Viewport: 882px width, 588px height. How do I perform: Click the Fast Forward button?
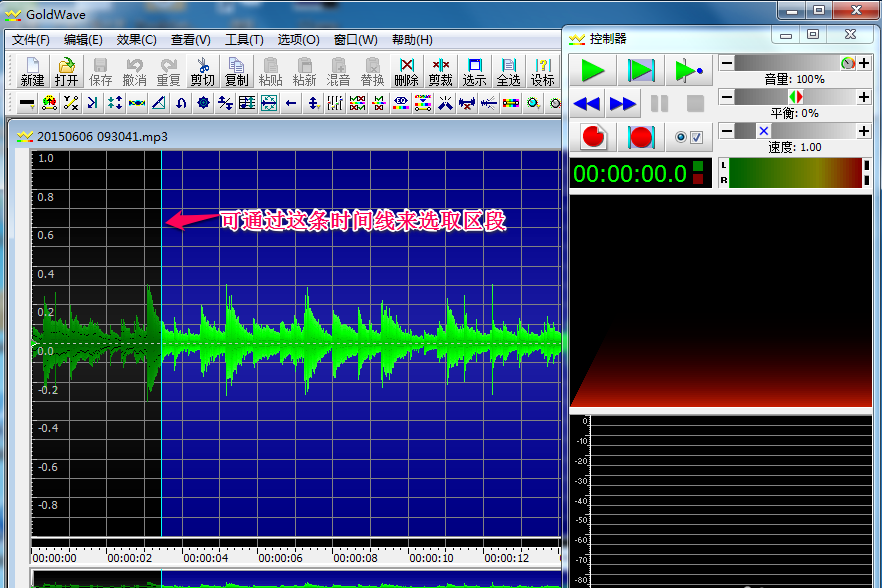[x=623, y=103]
